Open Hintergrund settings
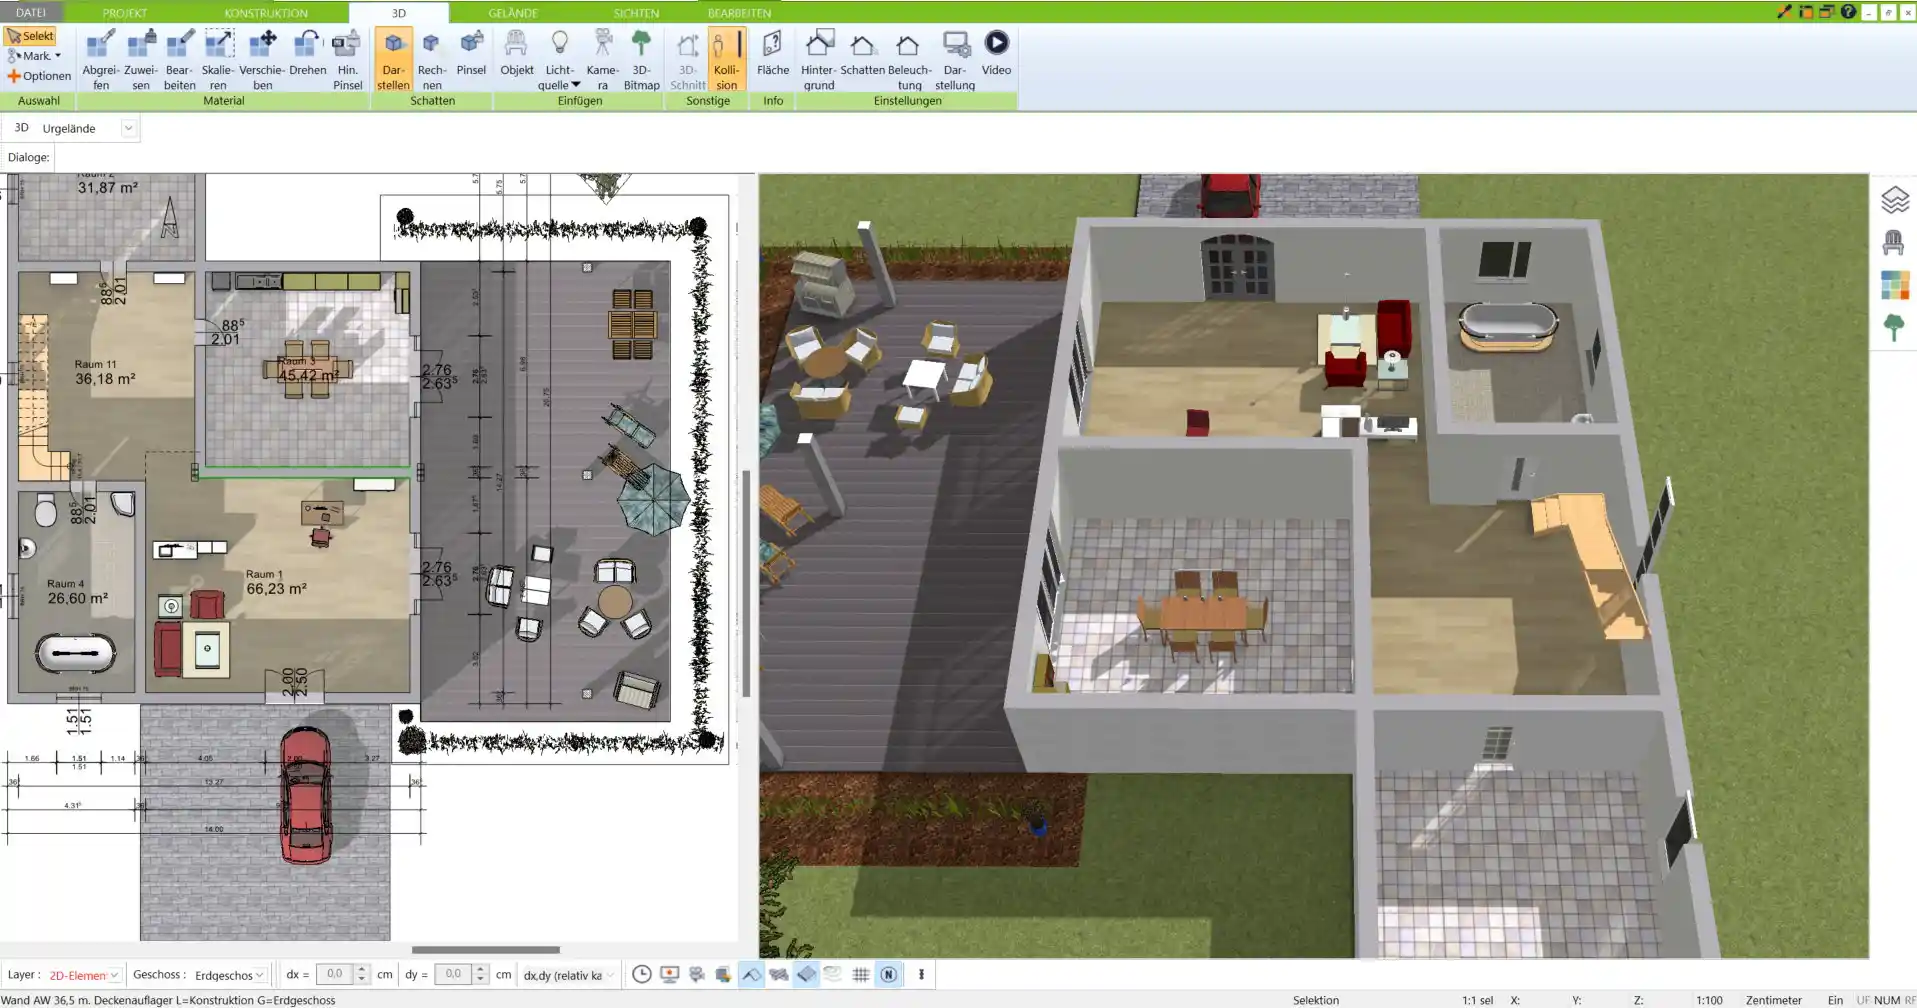The image size is (1917, 1008). (818, 60)
